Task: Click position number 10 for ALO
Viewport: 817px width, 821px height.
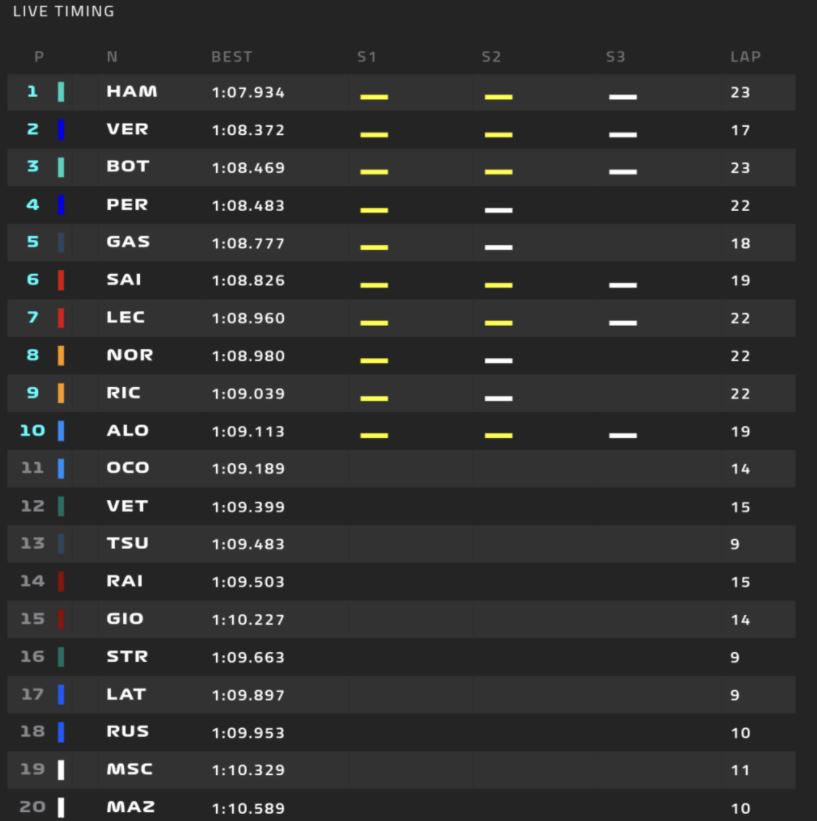Action: click(32, 430)
